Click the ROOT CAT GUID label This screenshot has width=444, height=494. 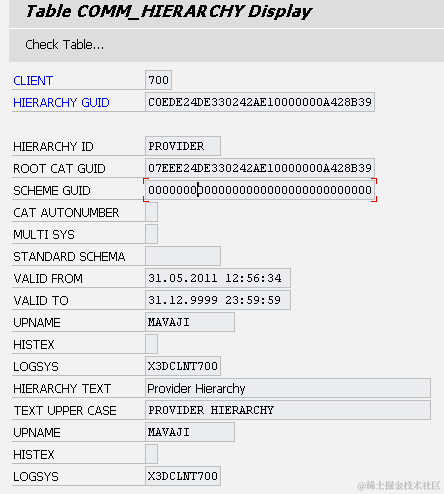(59, 169)
